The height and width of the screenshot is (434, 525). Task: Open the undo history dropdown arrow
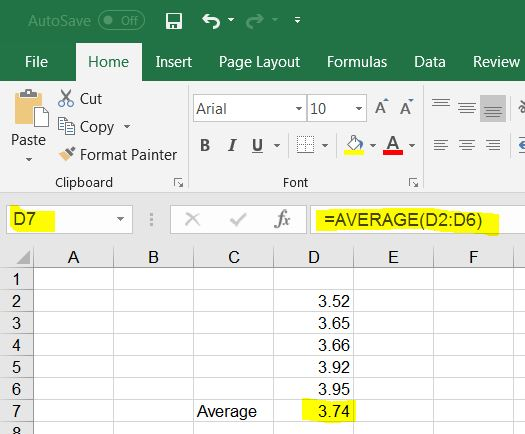coord(231,20)
